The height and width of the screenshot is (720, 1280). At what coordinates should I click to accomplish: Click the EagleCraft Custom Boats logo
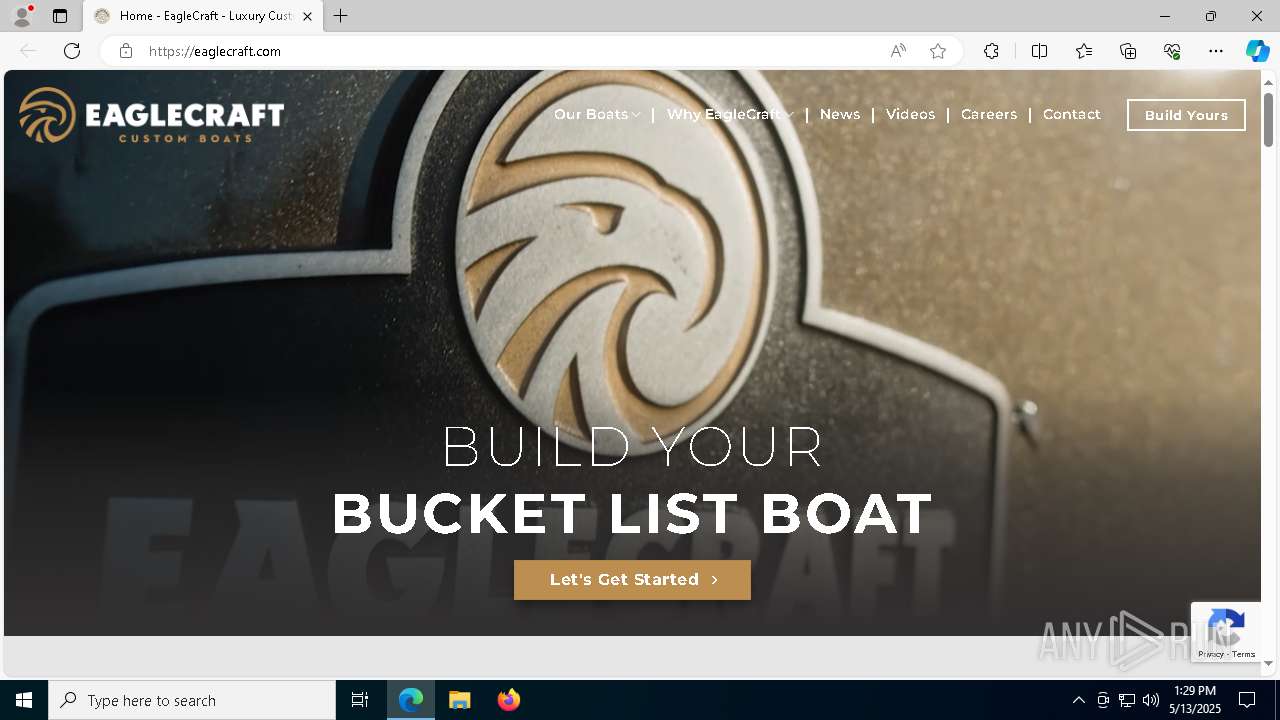pyautogui.click(x=151, y=115)
